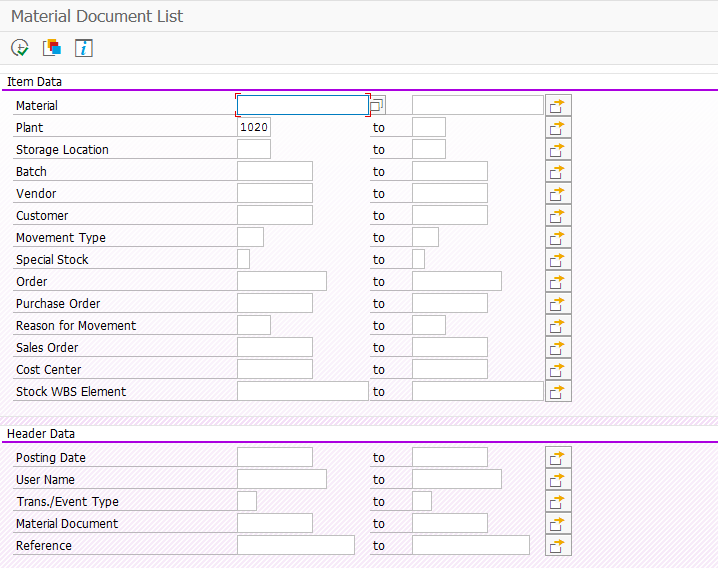
Task: Open multiple selection for Material Document
Action: coord(558,524)
